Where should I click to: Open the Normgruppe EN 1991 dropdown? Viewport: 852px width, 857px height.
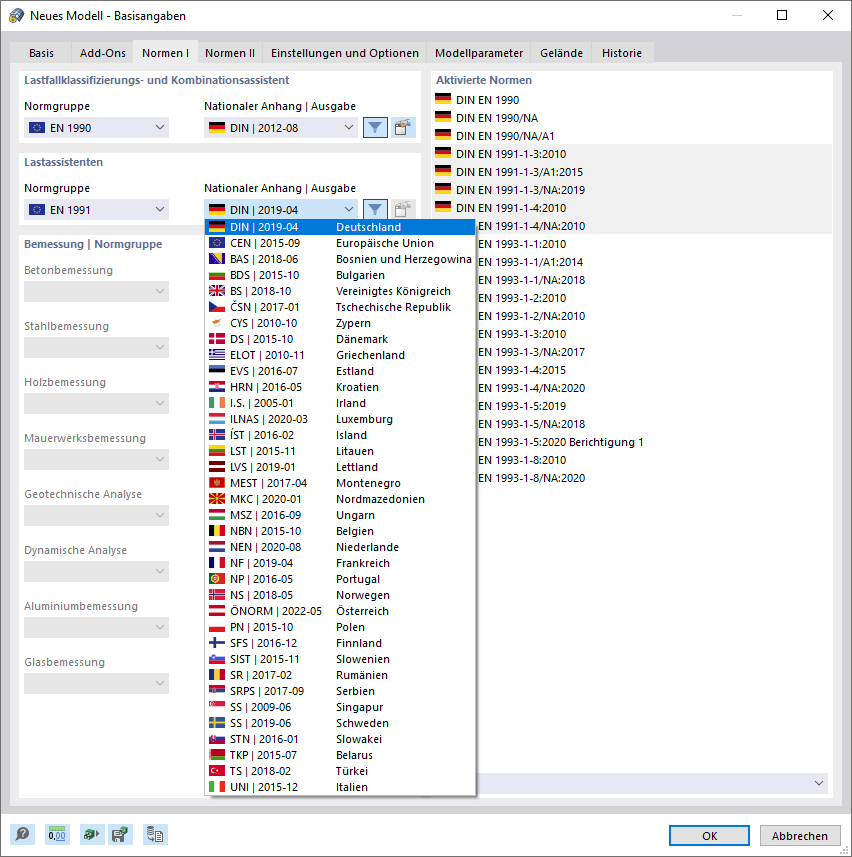[96, 209]
